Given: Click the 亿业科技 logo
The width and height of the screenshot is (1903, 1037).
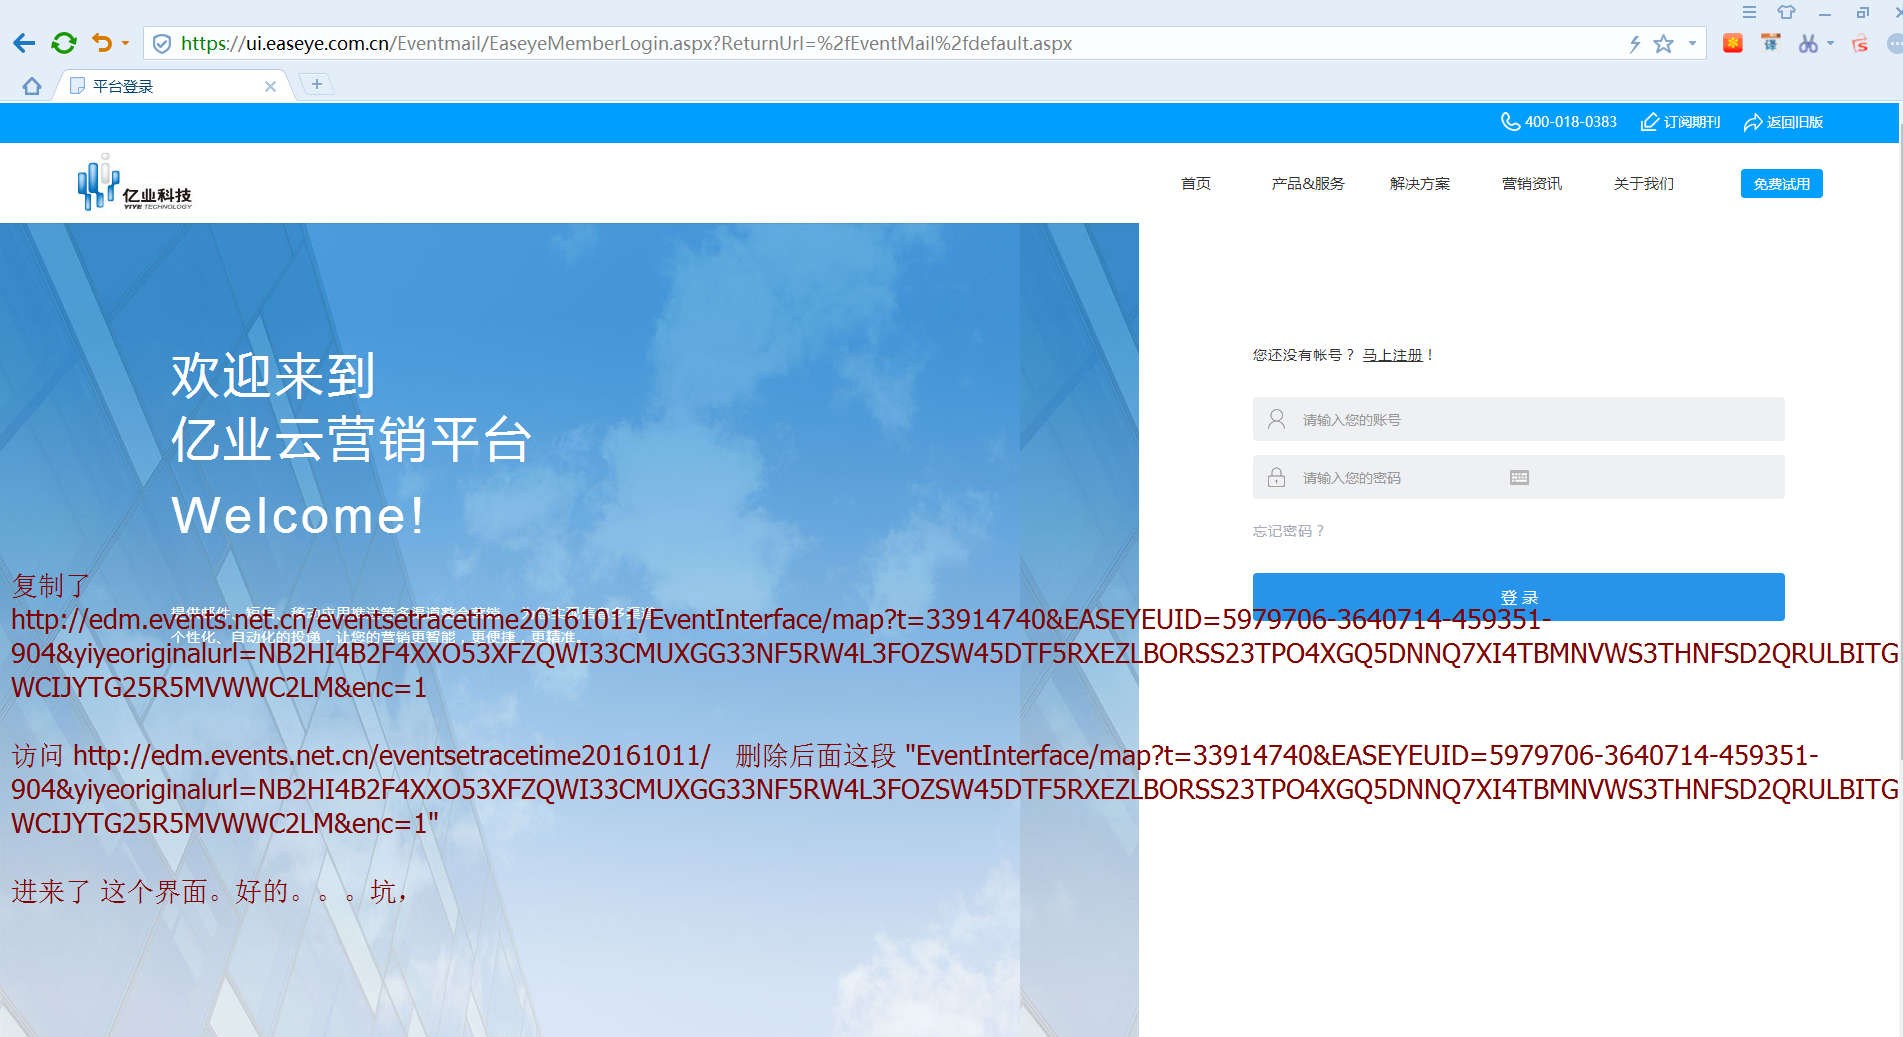Looking at the screenshot, I should (x=135, y=182).
